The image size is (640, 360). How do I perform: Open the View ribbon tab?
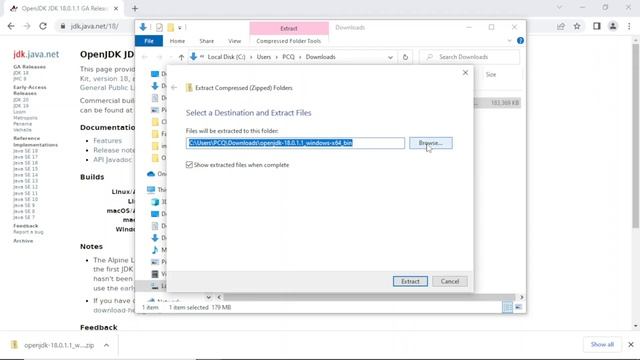[235, 41]
